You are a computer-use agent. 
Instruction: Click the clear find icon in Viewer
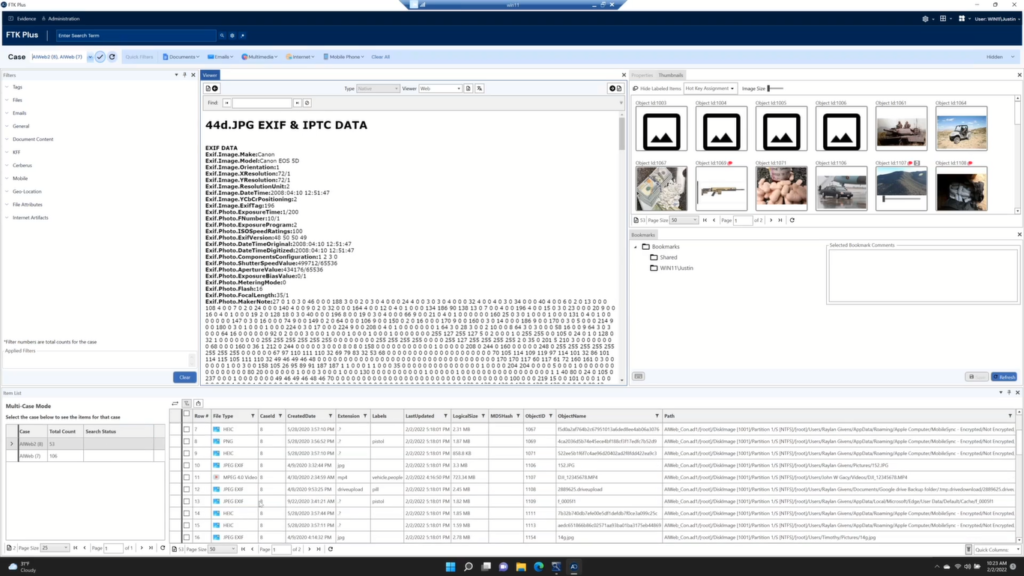coord(307,103)
